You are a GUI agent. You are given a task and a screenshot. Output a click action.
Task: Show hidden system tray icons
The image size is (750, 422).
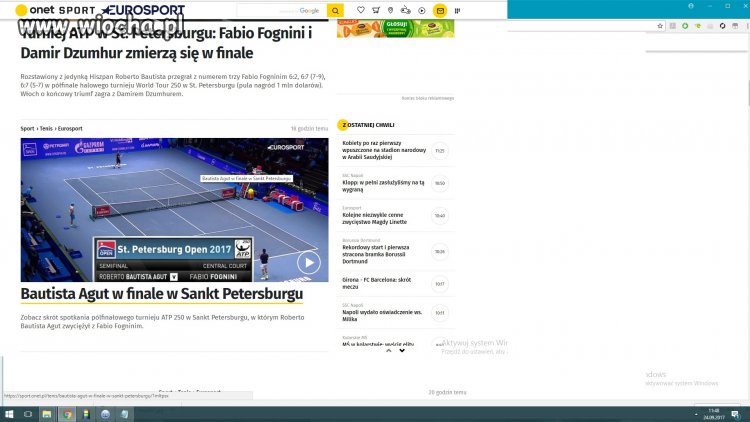pos(696,414)
